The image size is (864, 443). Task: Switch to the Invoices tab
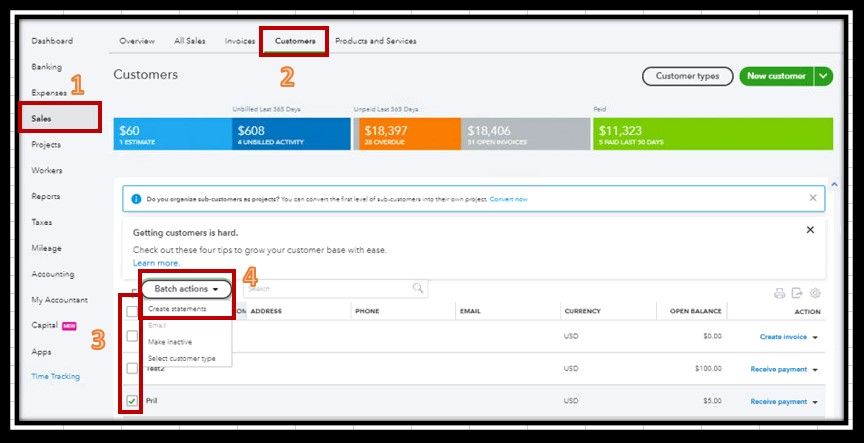coord(240,41)
